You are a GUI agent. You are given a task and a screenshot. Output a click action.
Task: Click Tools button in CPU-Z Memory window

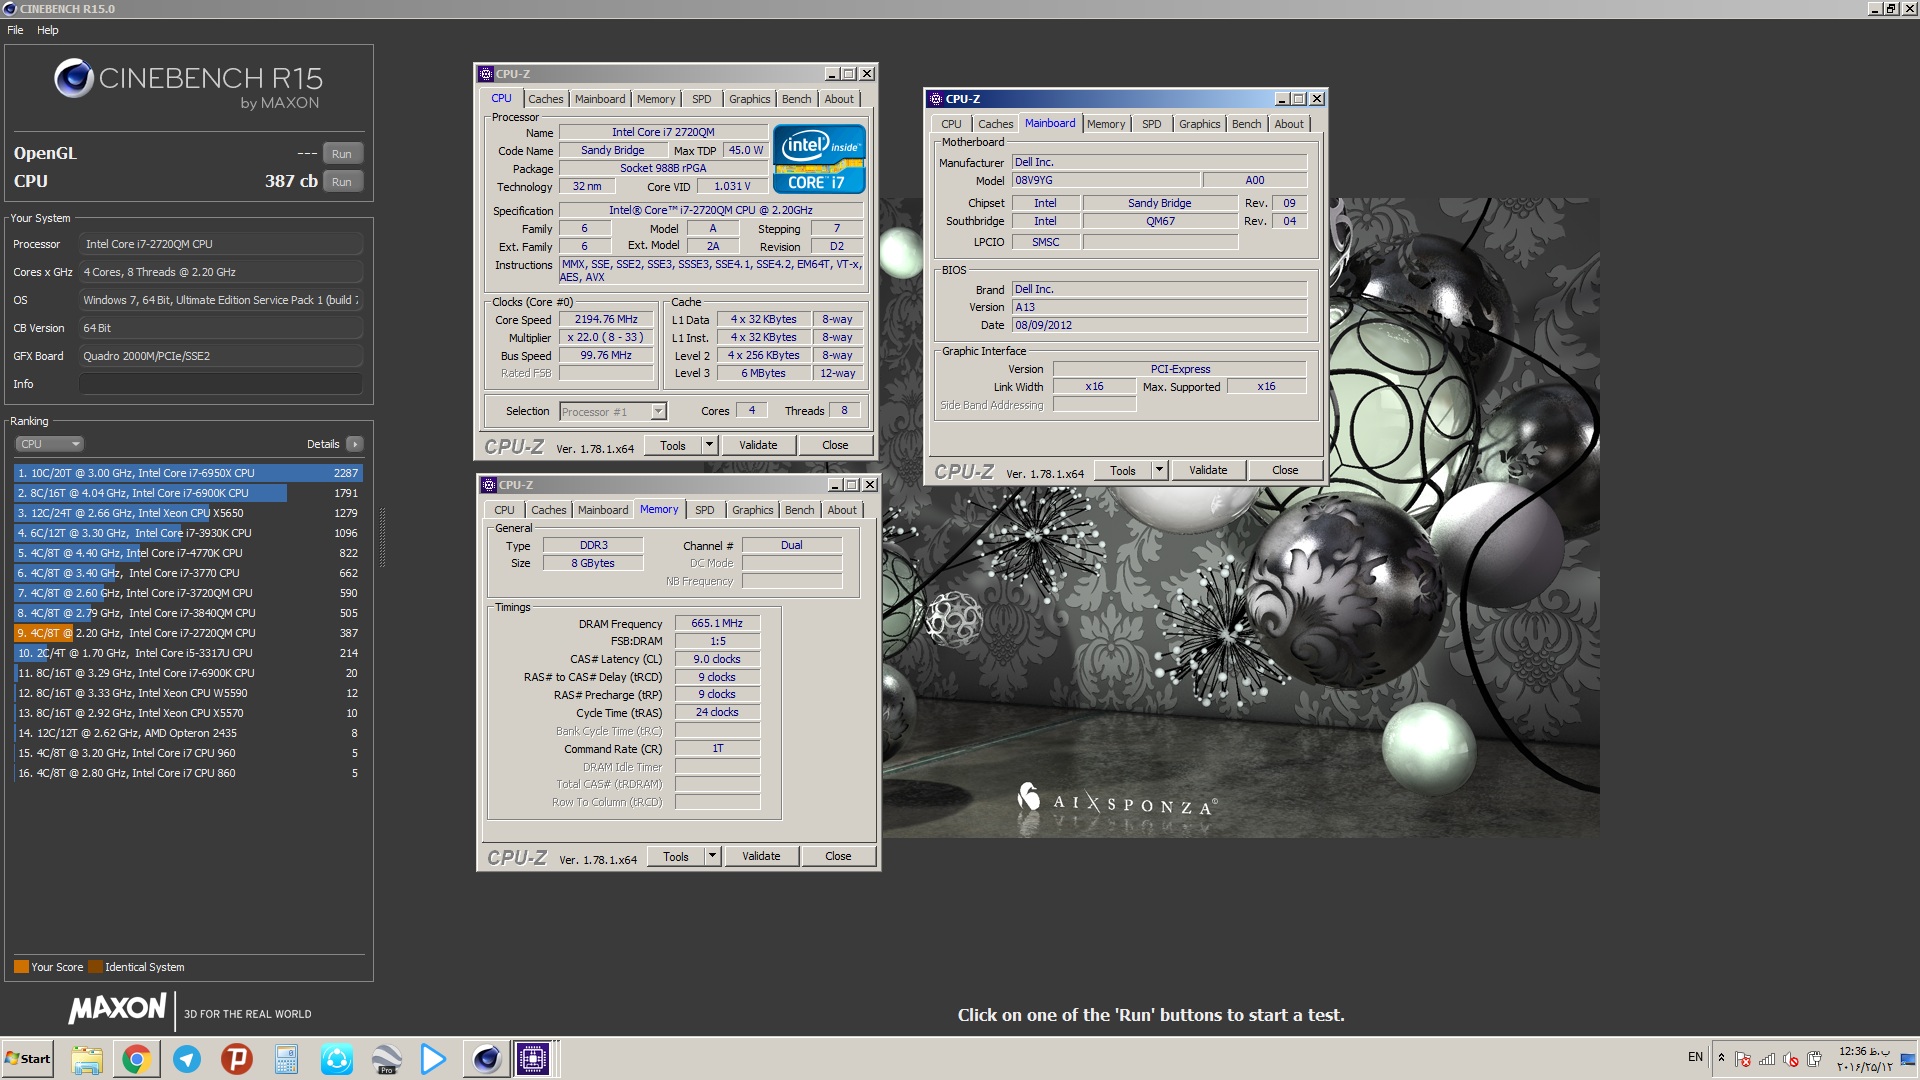point(676,856)
